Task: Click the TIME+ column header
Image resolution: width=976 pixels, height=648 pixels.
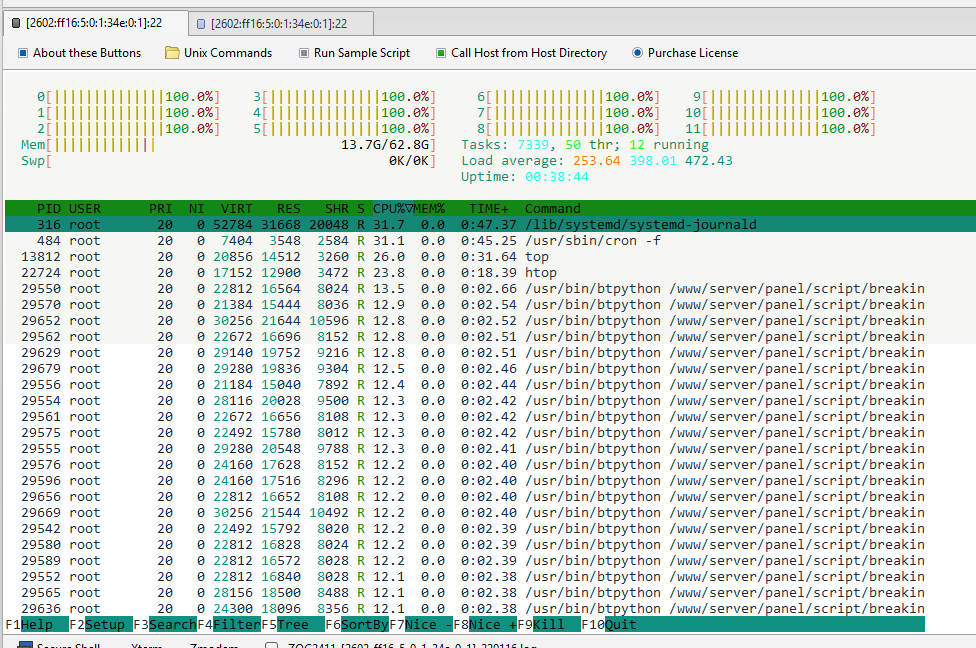Action: coord(488,208)
